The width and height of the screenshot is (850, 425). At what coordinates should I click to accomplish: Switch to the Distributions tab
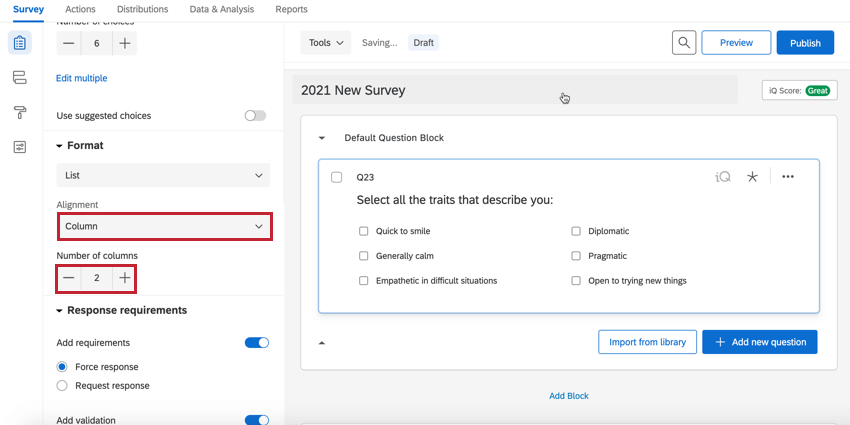tap(142, 9)
